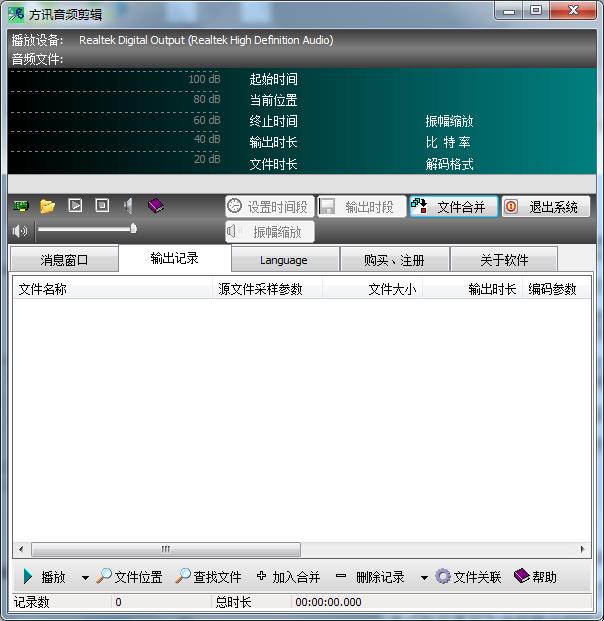Open the 关于软件 tab
The height and width of the screenshot is (621, 604).
click(504, 260)
